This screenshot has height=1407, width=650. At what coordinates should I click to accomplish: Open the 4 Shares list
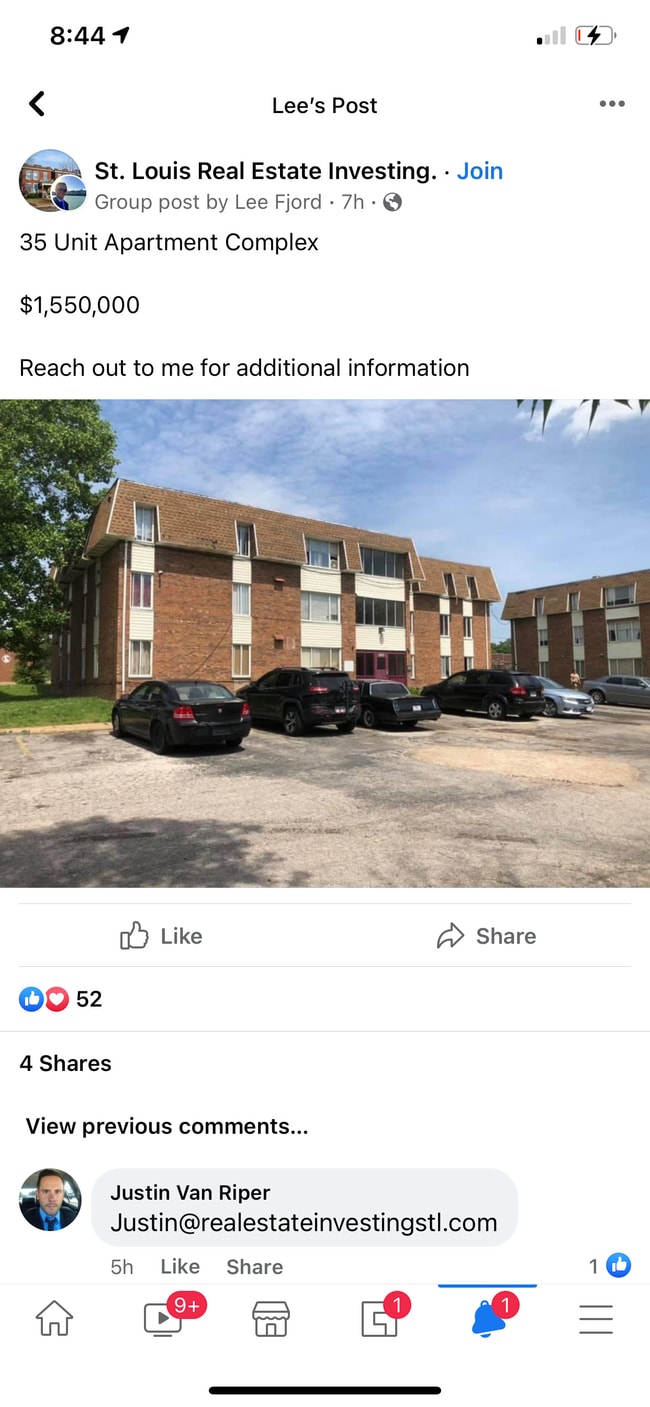66,1063
